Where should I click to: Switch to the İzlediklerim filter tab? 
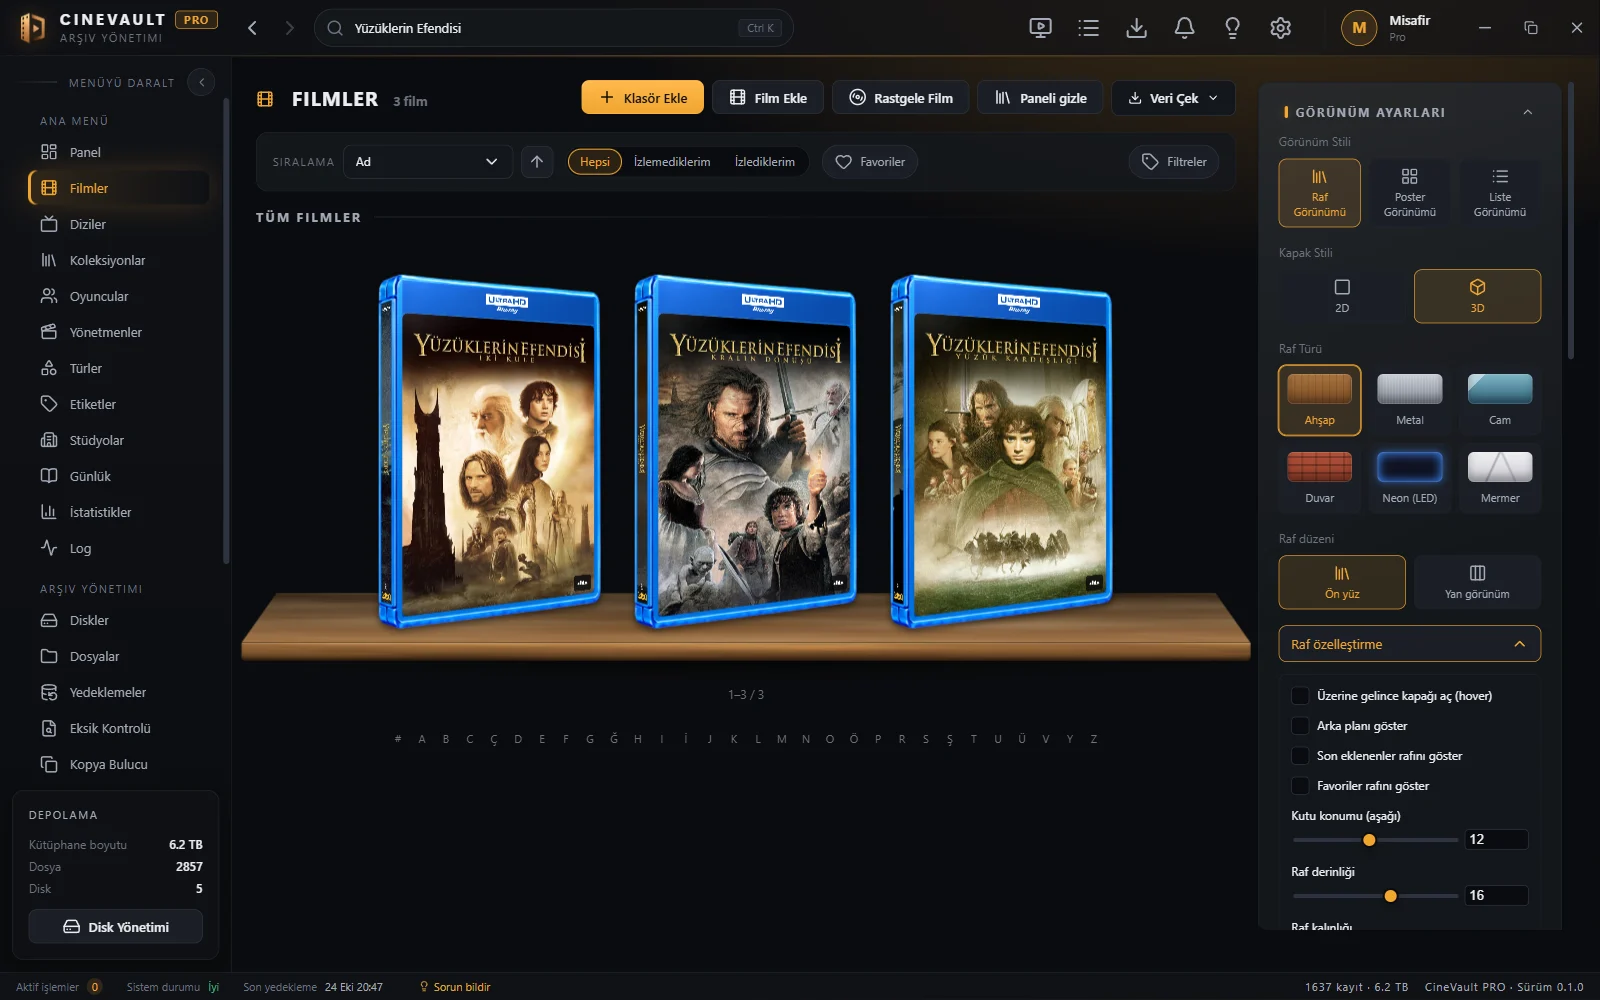coord(764,162)
